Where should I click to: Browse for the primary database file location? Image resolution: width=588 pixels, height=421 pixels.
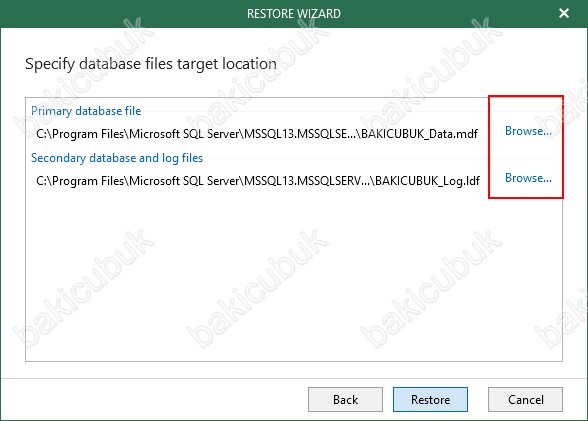(528, 131)
